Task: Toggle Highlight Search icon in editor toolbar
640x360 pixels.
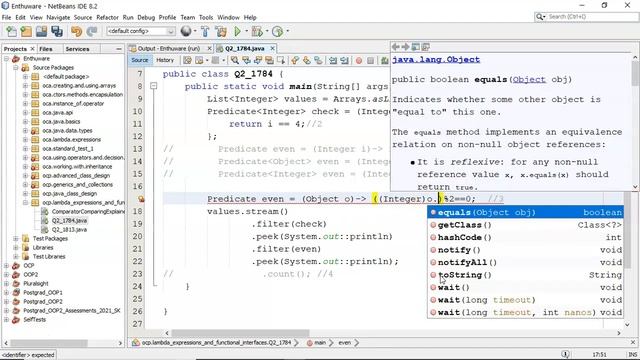Action: coord(269,60)
